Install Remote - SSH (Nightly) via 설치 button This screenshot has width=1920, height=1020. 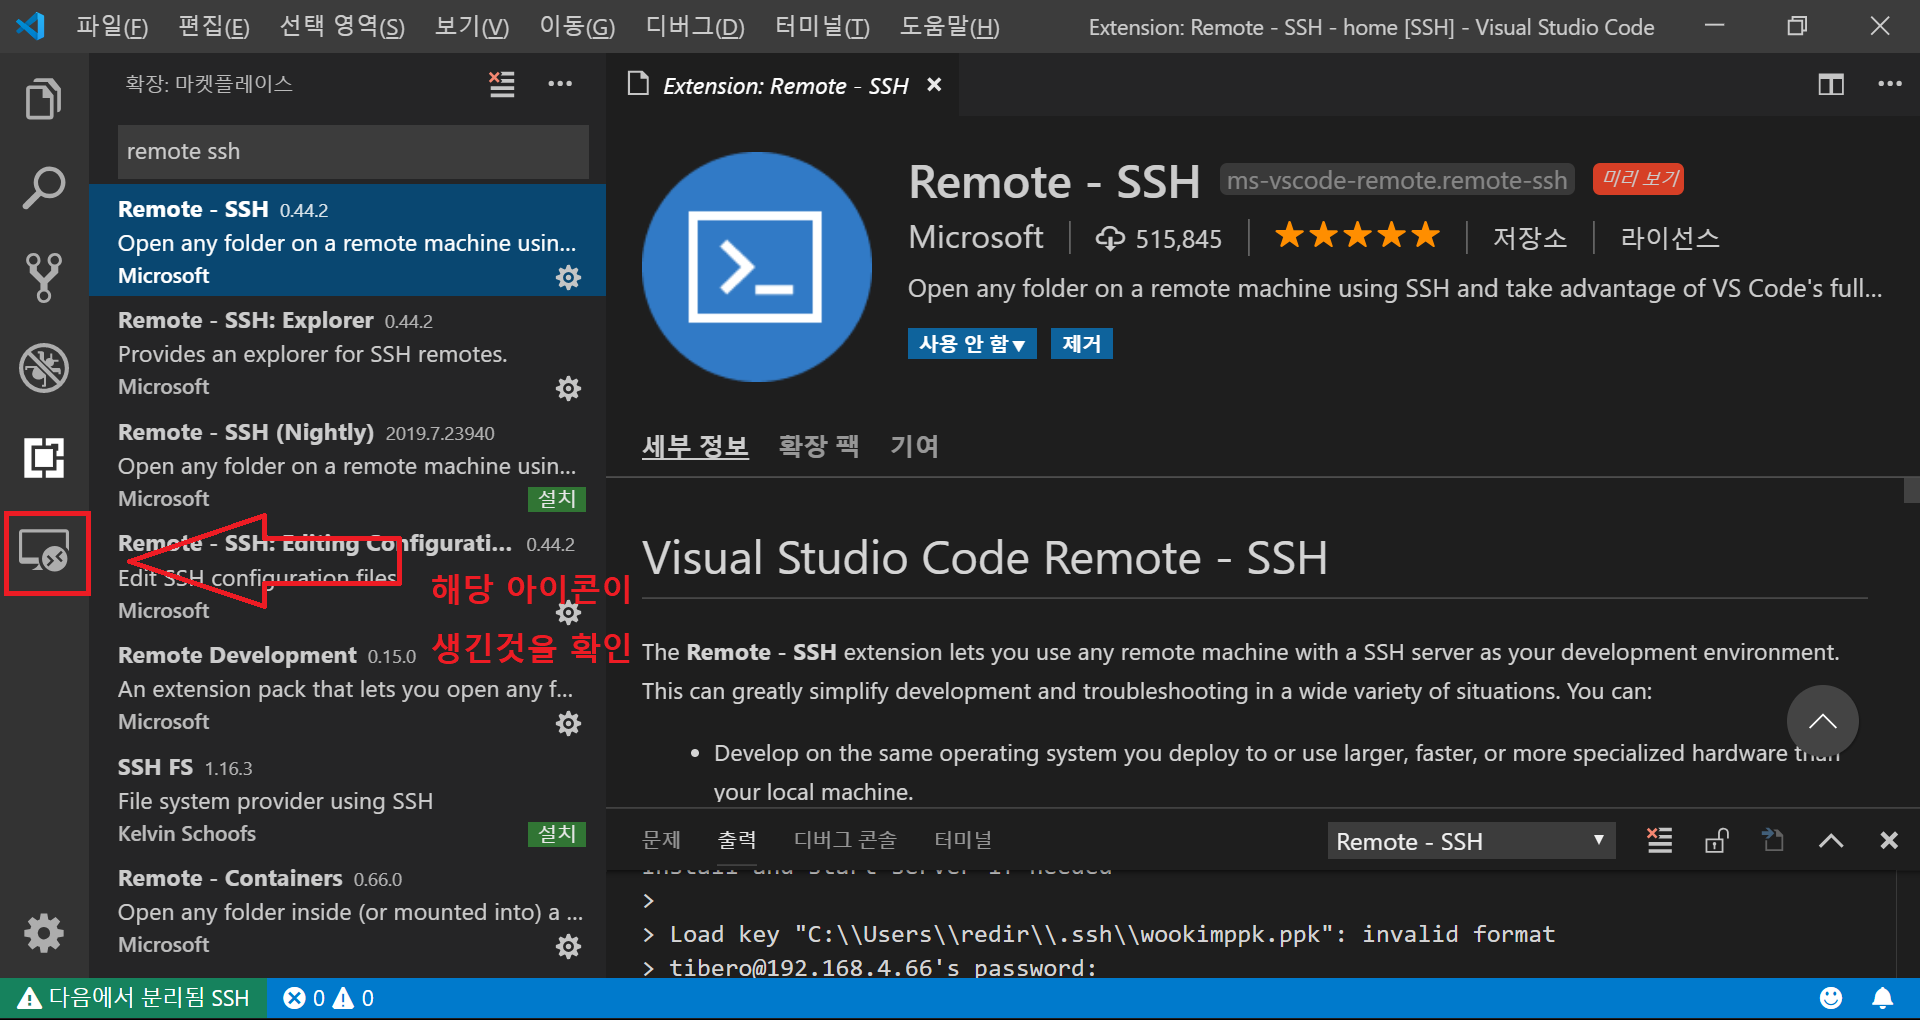pos(557,499)
